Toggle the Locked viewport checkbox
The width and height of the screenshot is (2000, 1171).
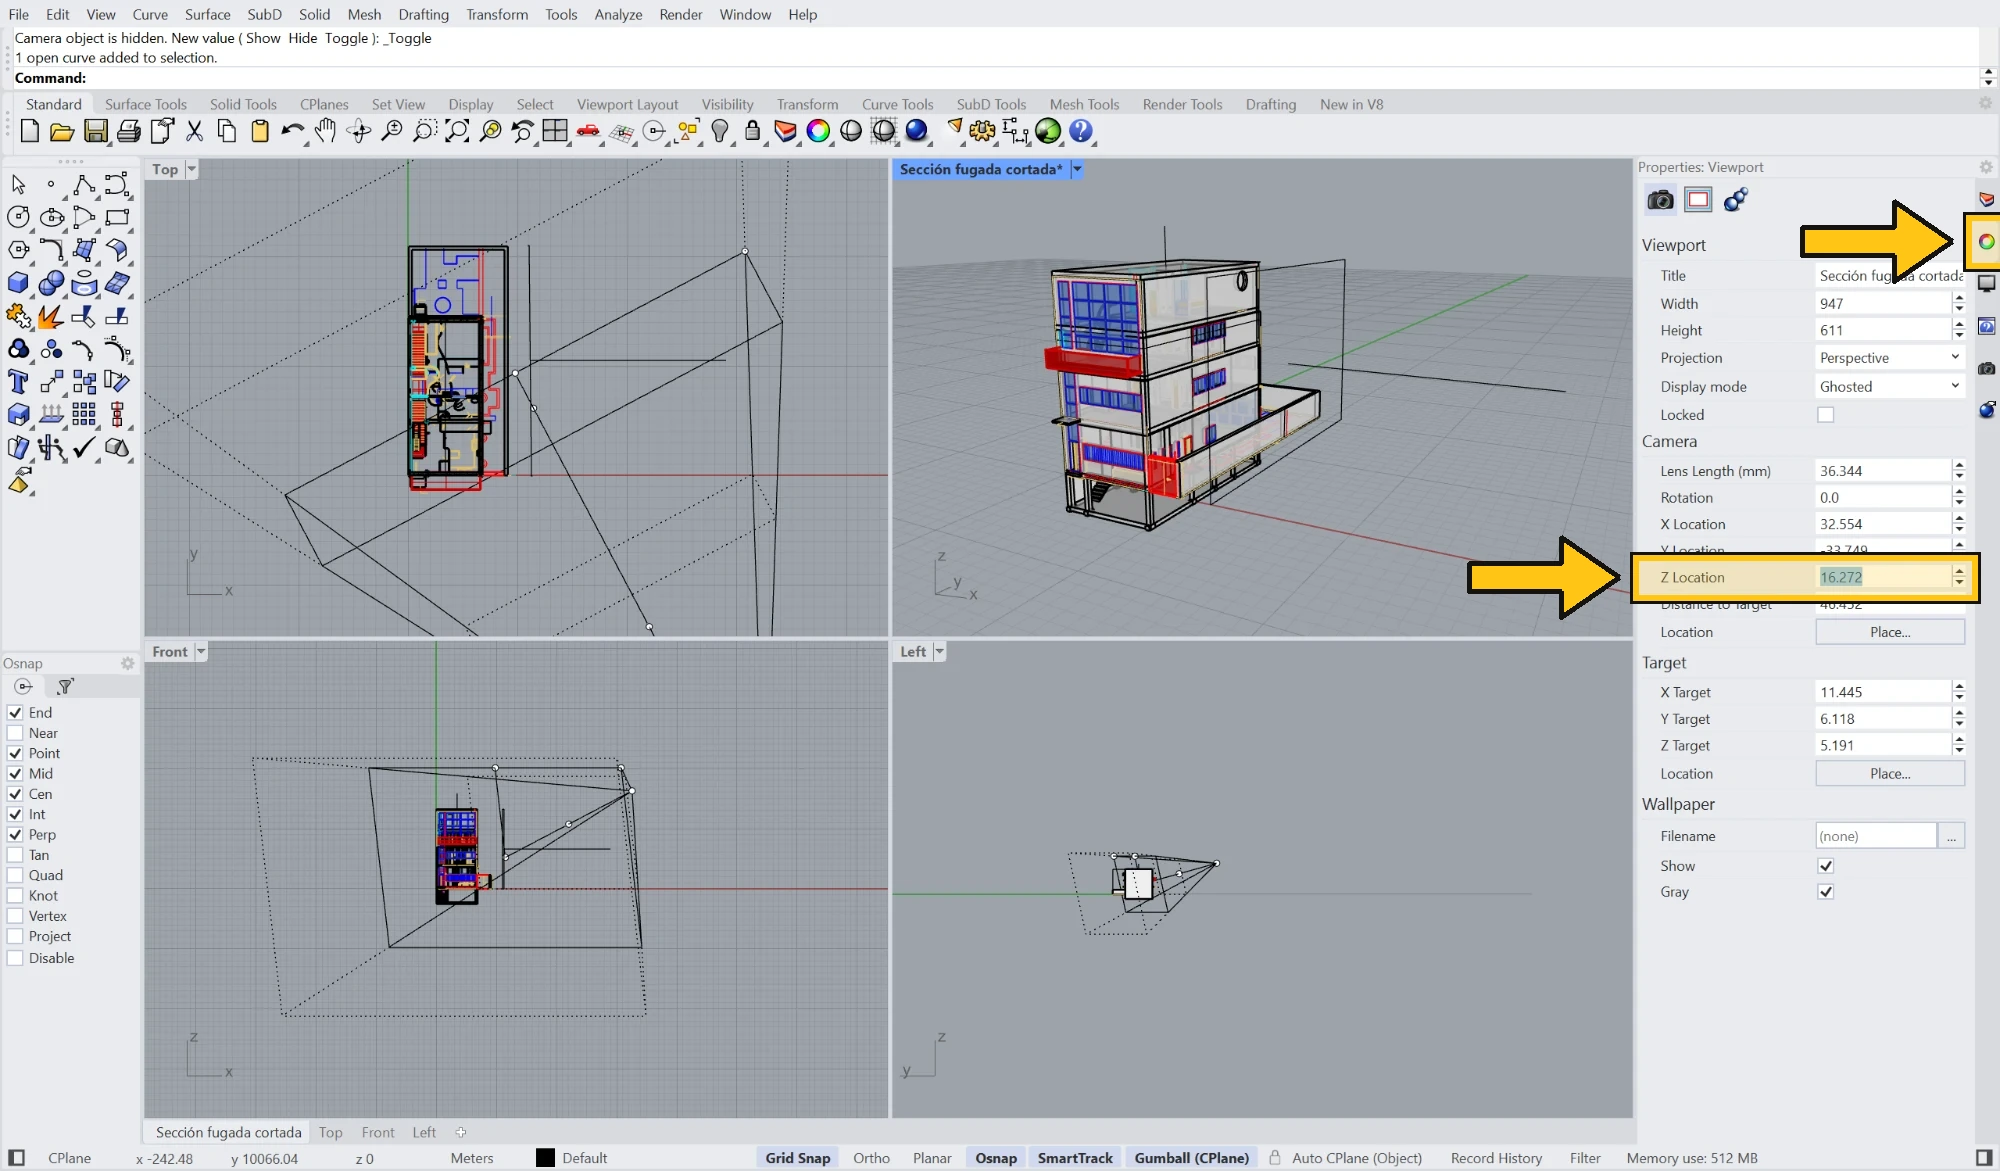(x=1826, y=415)
